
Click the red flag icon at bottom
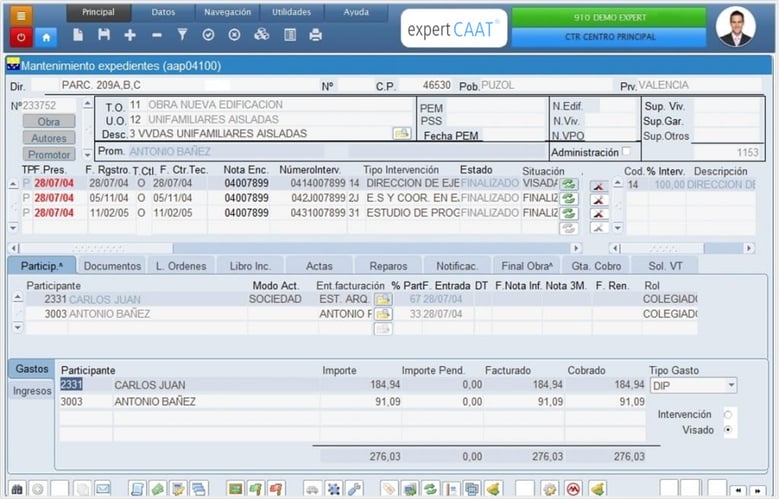point(277,490)
